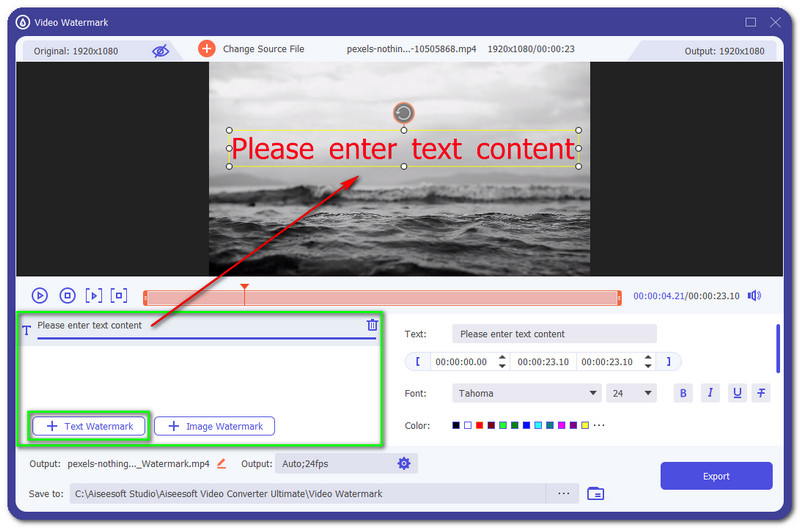
Task: Mute the volume speaker icon
Action: (753, 295)
